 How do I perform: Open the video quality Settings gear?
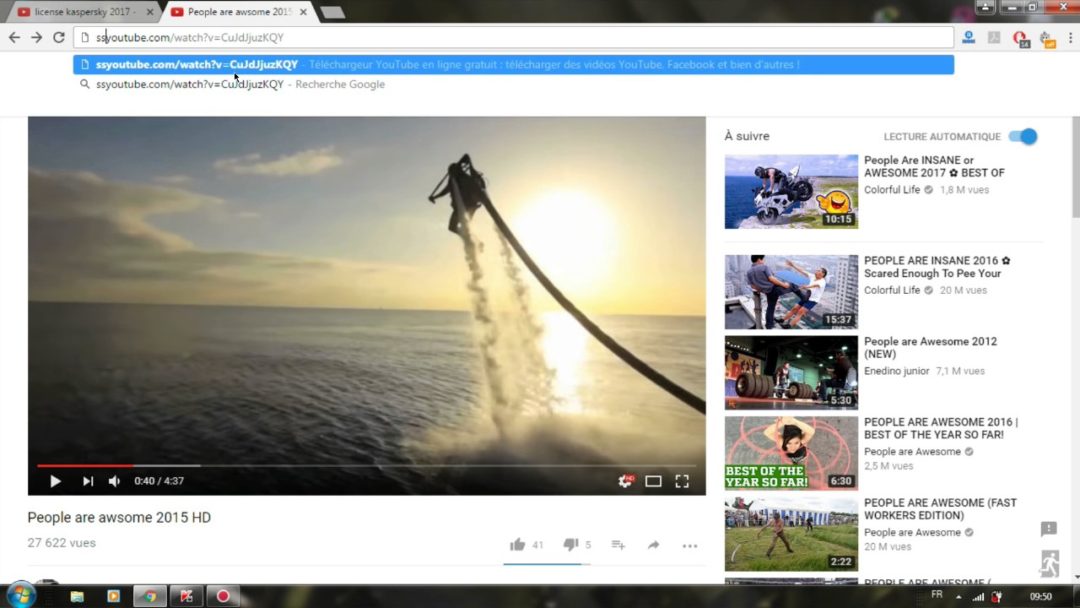pyautogui.click(x=626, y=481)
